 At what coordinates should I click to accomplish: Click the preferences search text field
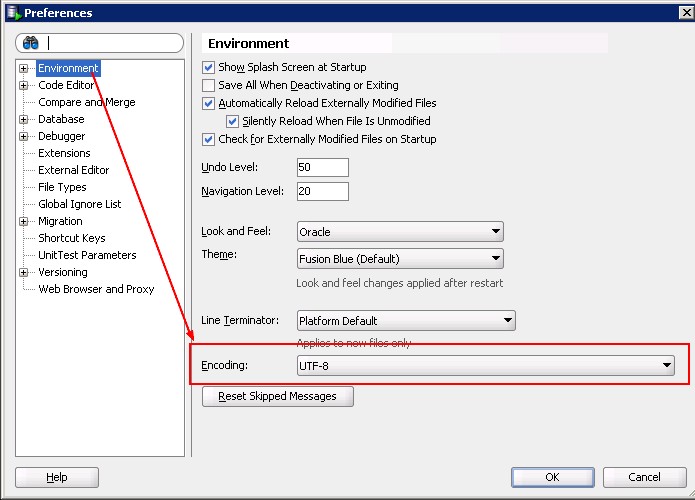112,44
